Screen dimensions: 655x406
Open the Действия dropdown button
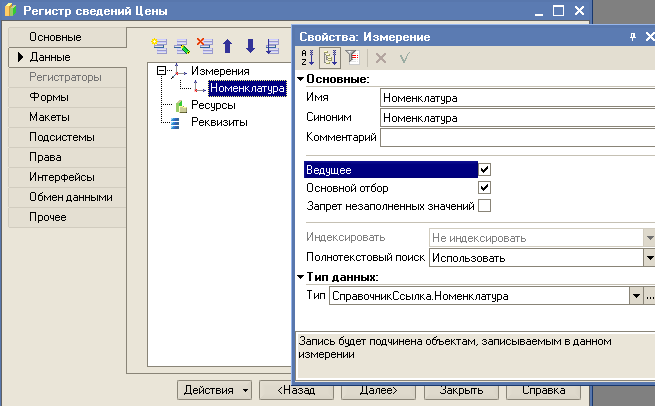[x=215, y=390]
